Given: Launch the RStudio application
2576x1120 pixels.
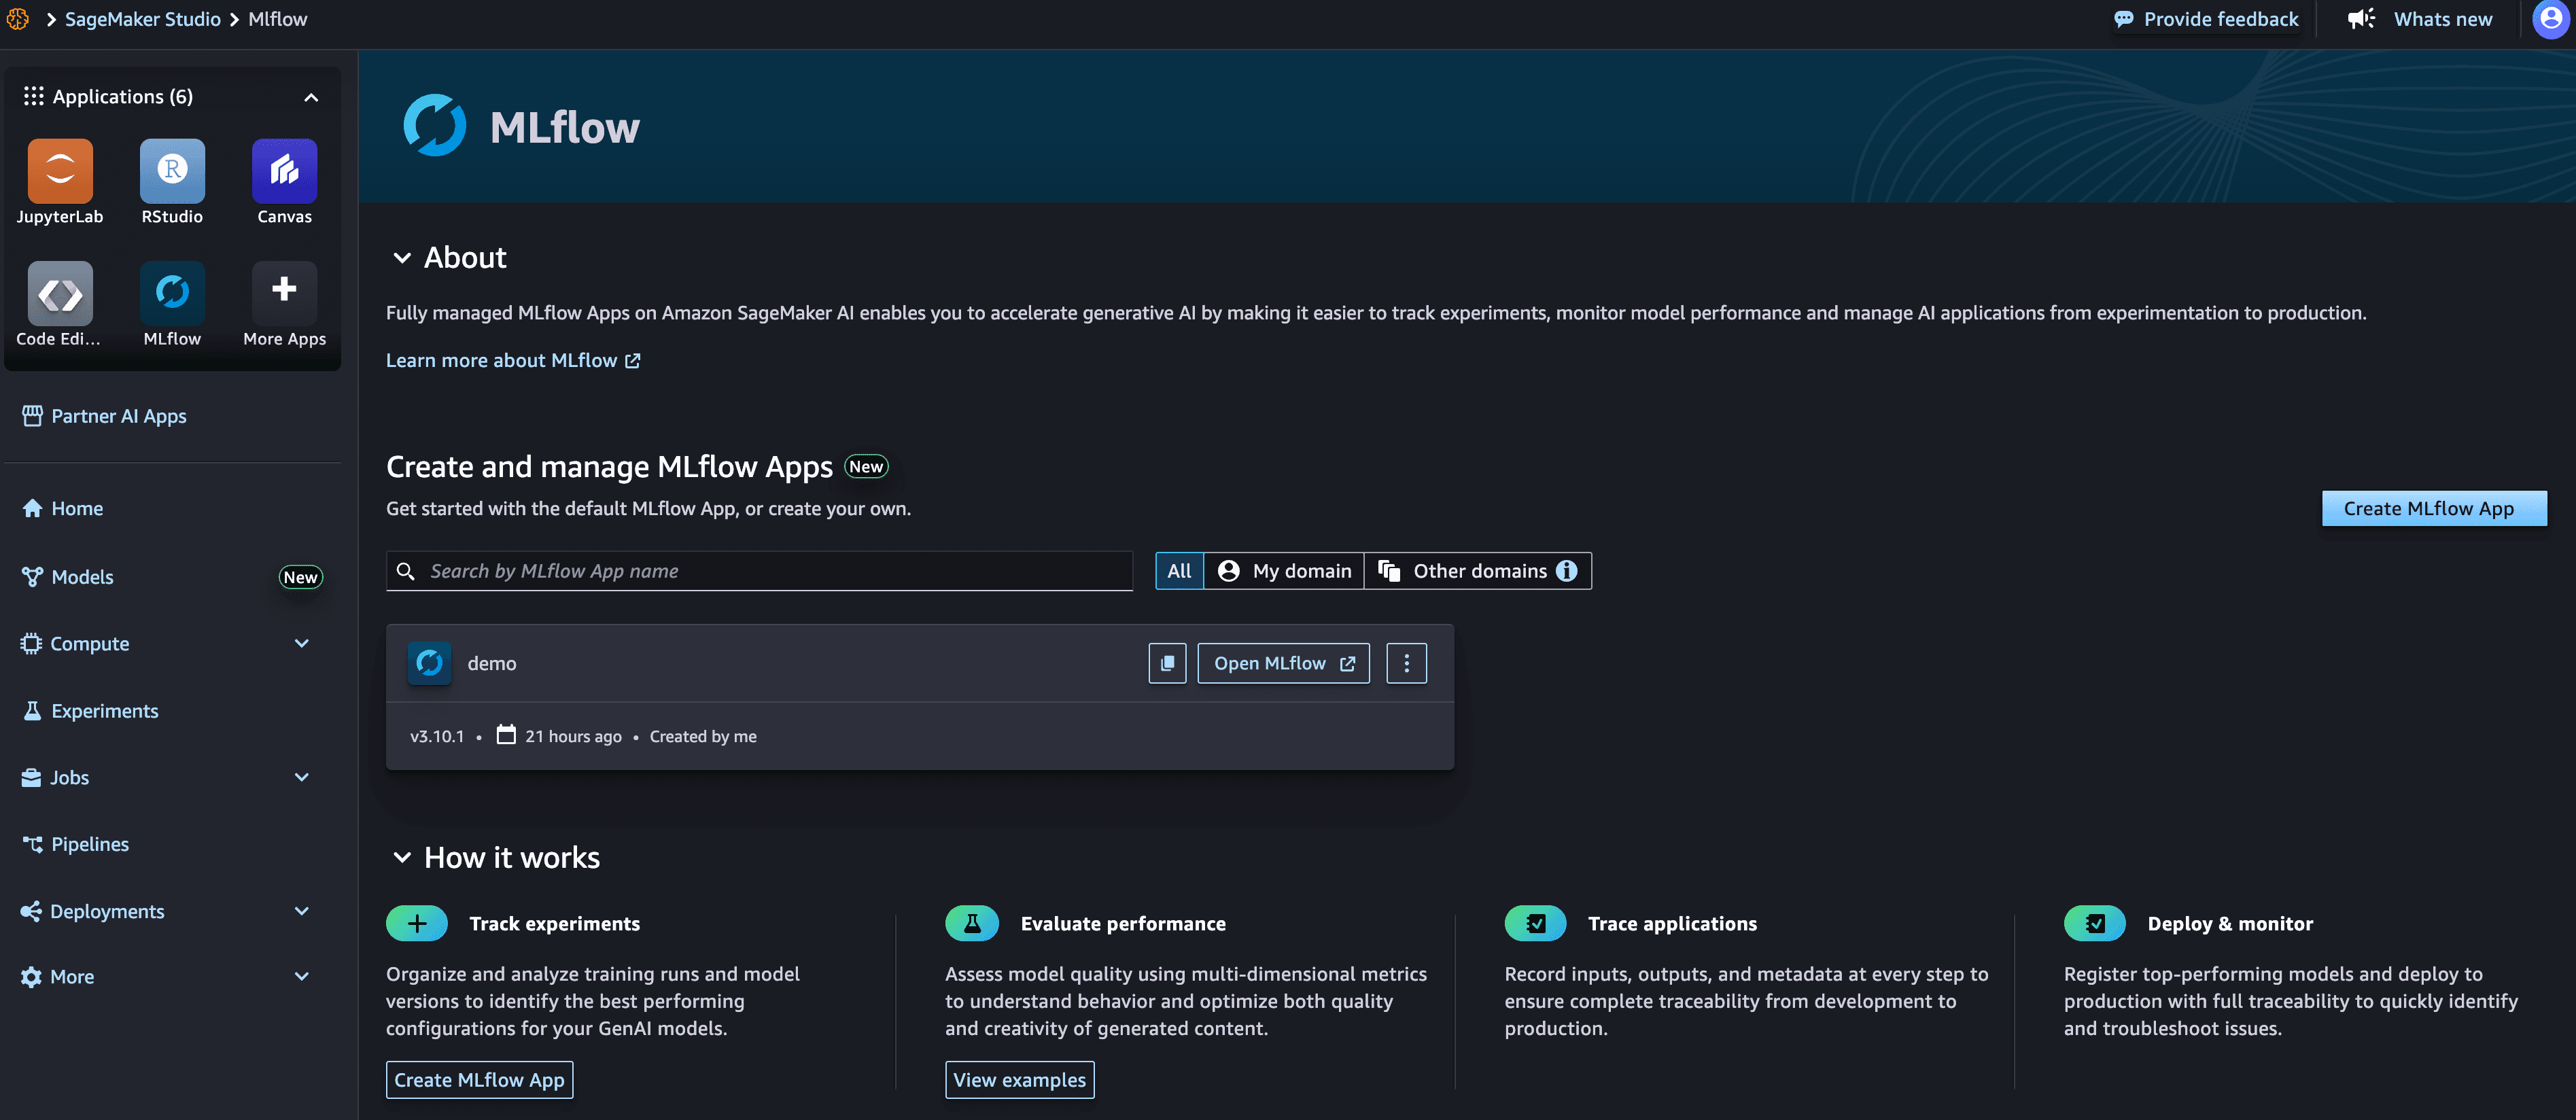Looking at the screenshot, I should tap(172, 171).
